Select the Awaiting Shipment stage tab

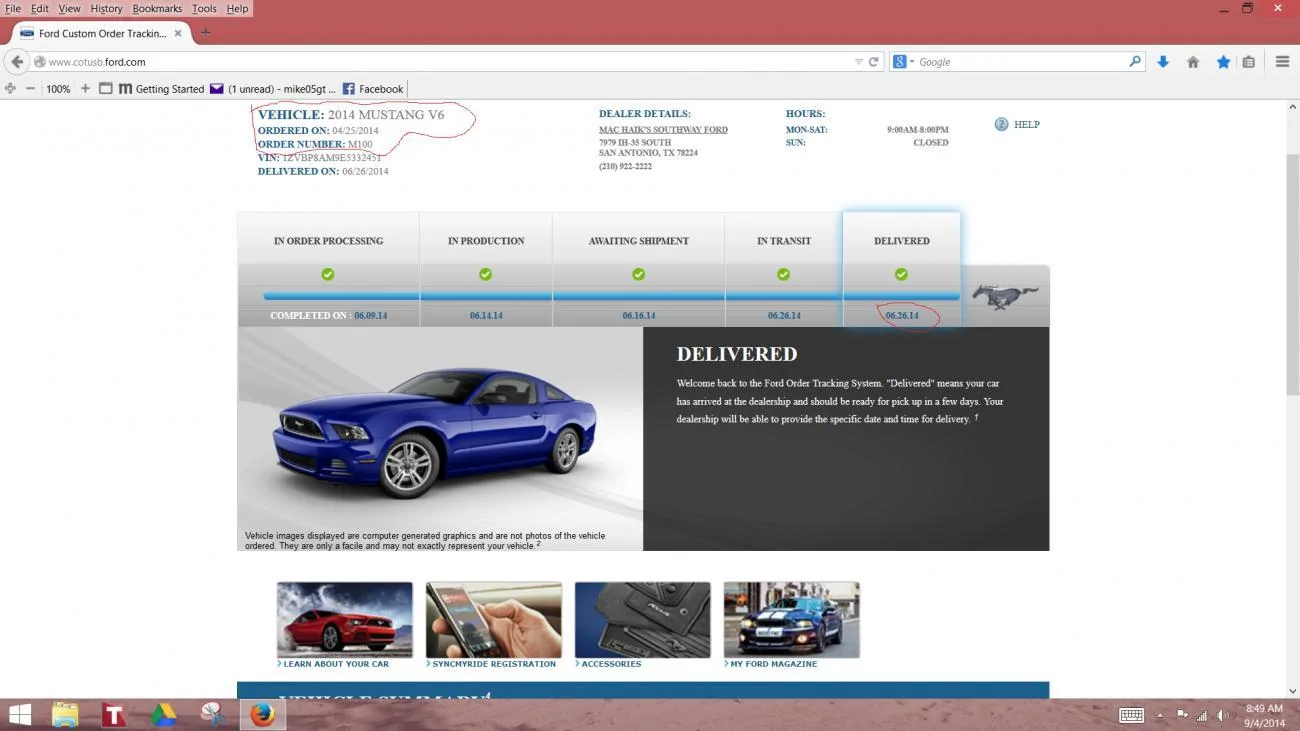click(638, 241)
